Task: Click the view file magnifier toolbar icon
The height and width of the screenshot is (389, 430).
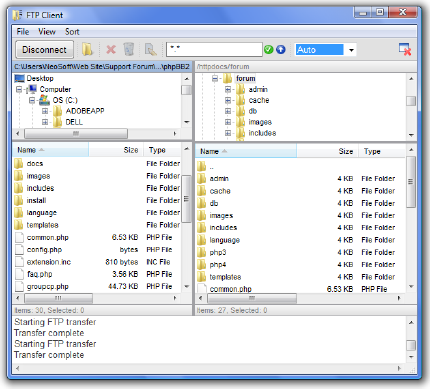Action: point(150,50)
